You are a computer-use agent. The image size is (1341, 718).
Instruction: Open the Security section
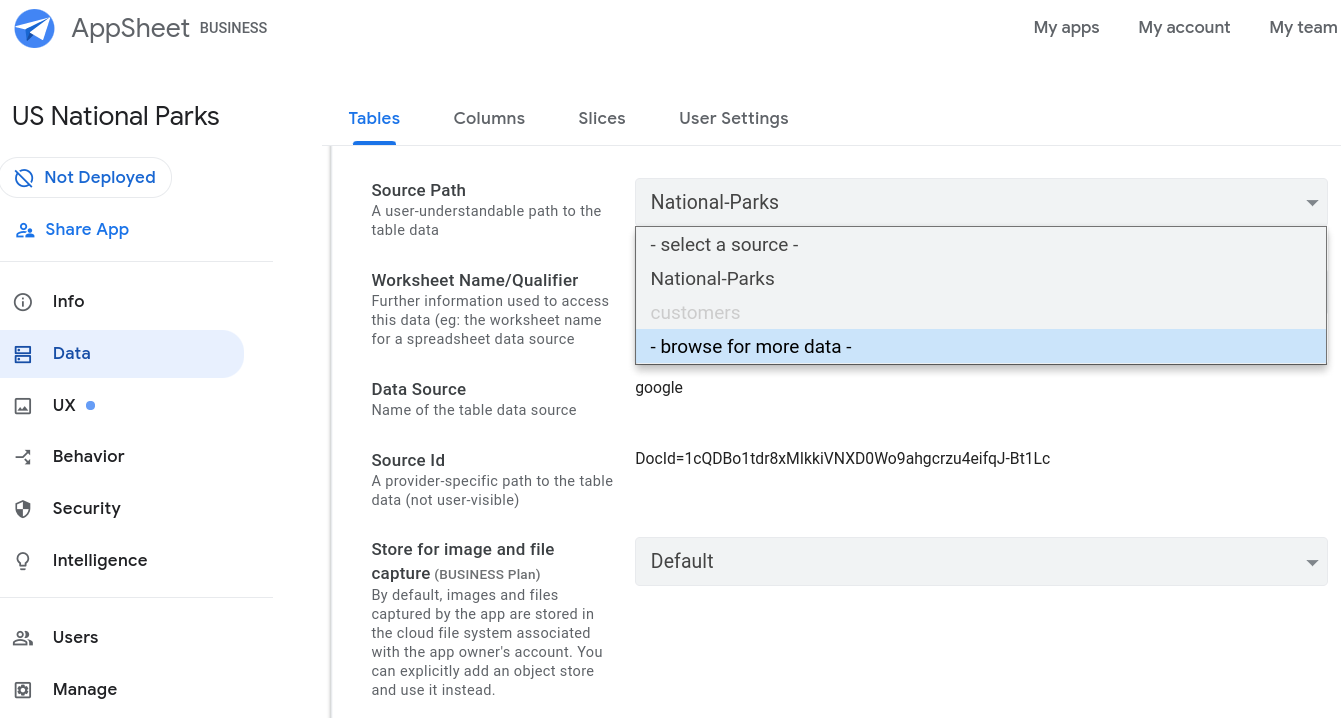click(86, 508)
